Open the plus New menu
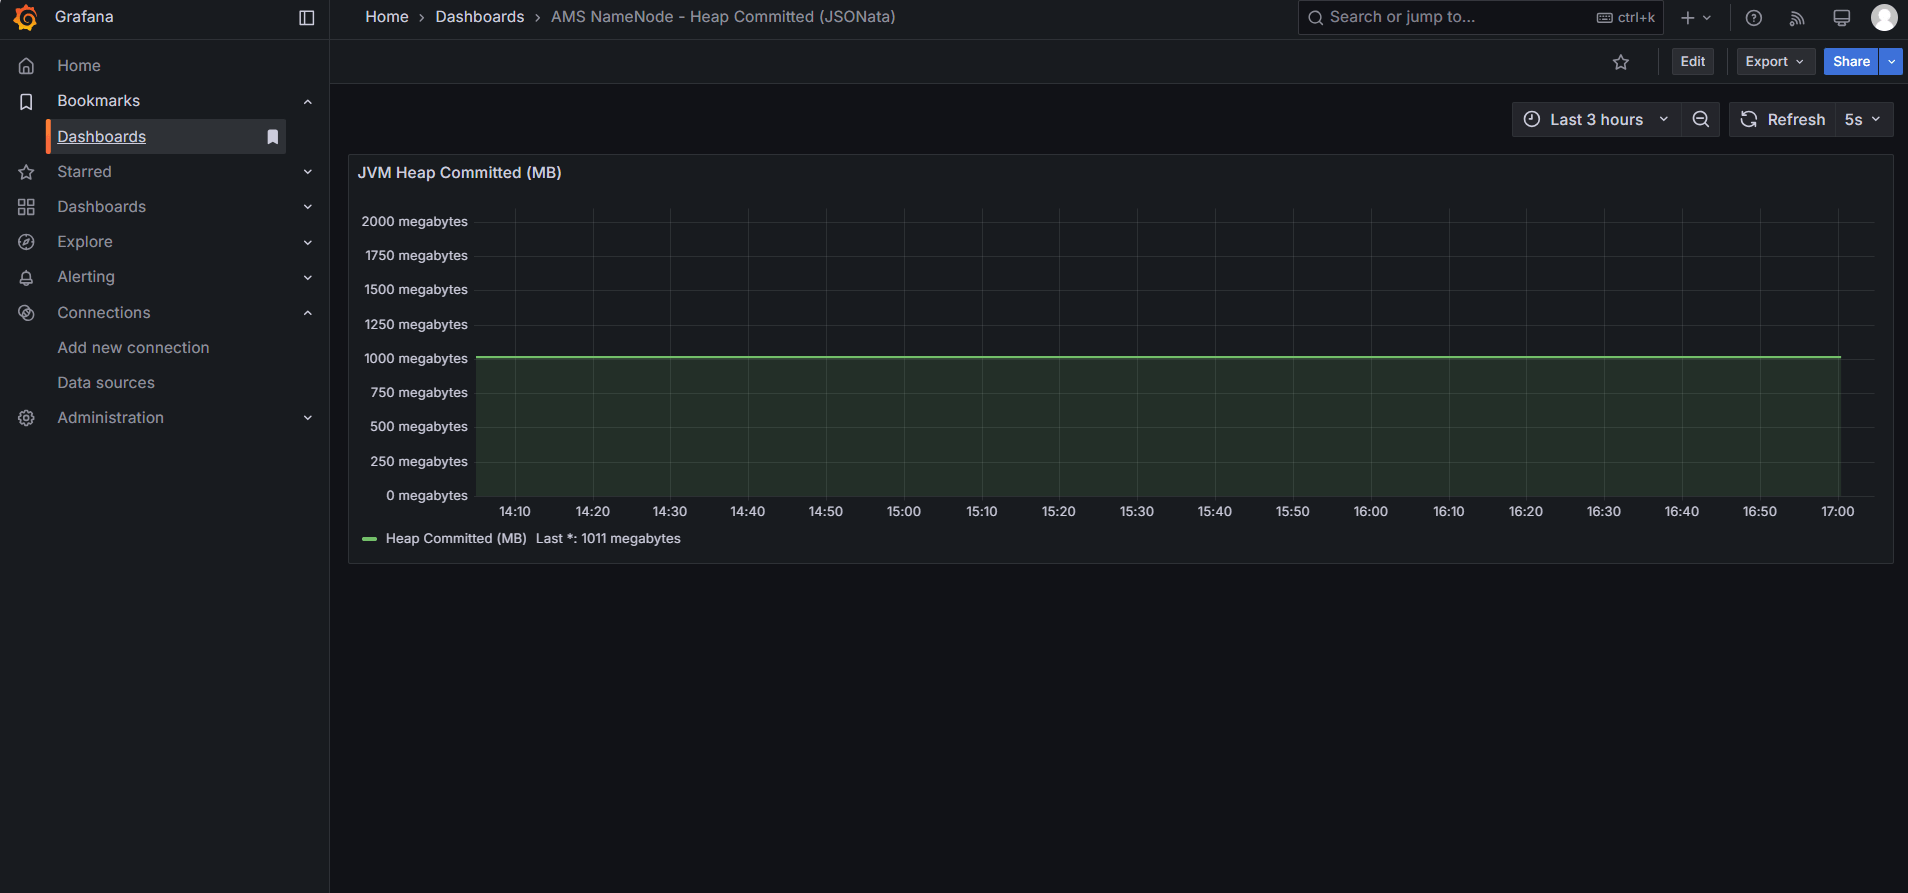Screen dimensions: 1908x893 1696,18
